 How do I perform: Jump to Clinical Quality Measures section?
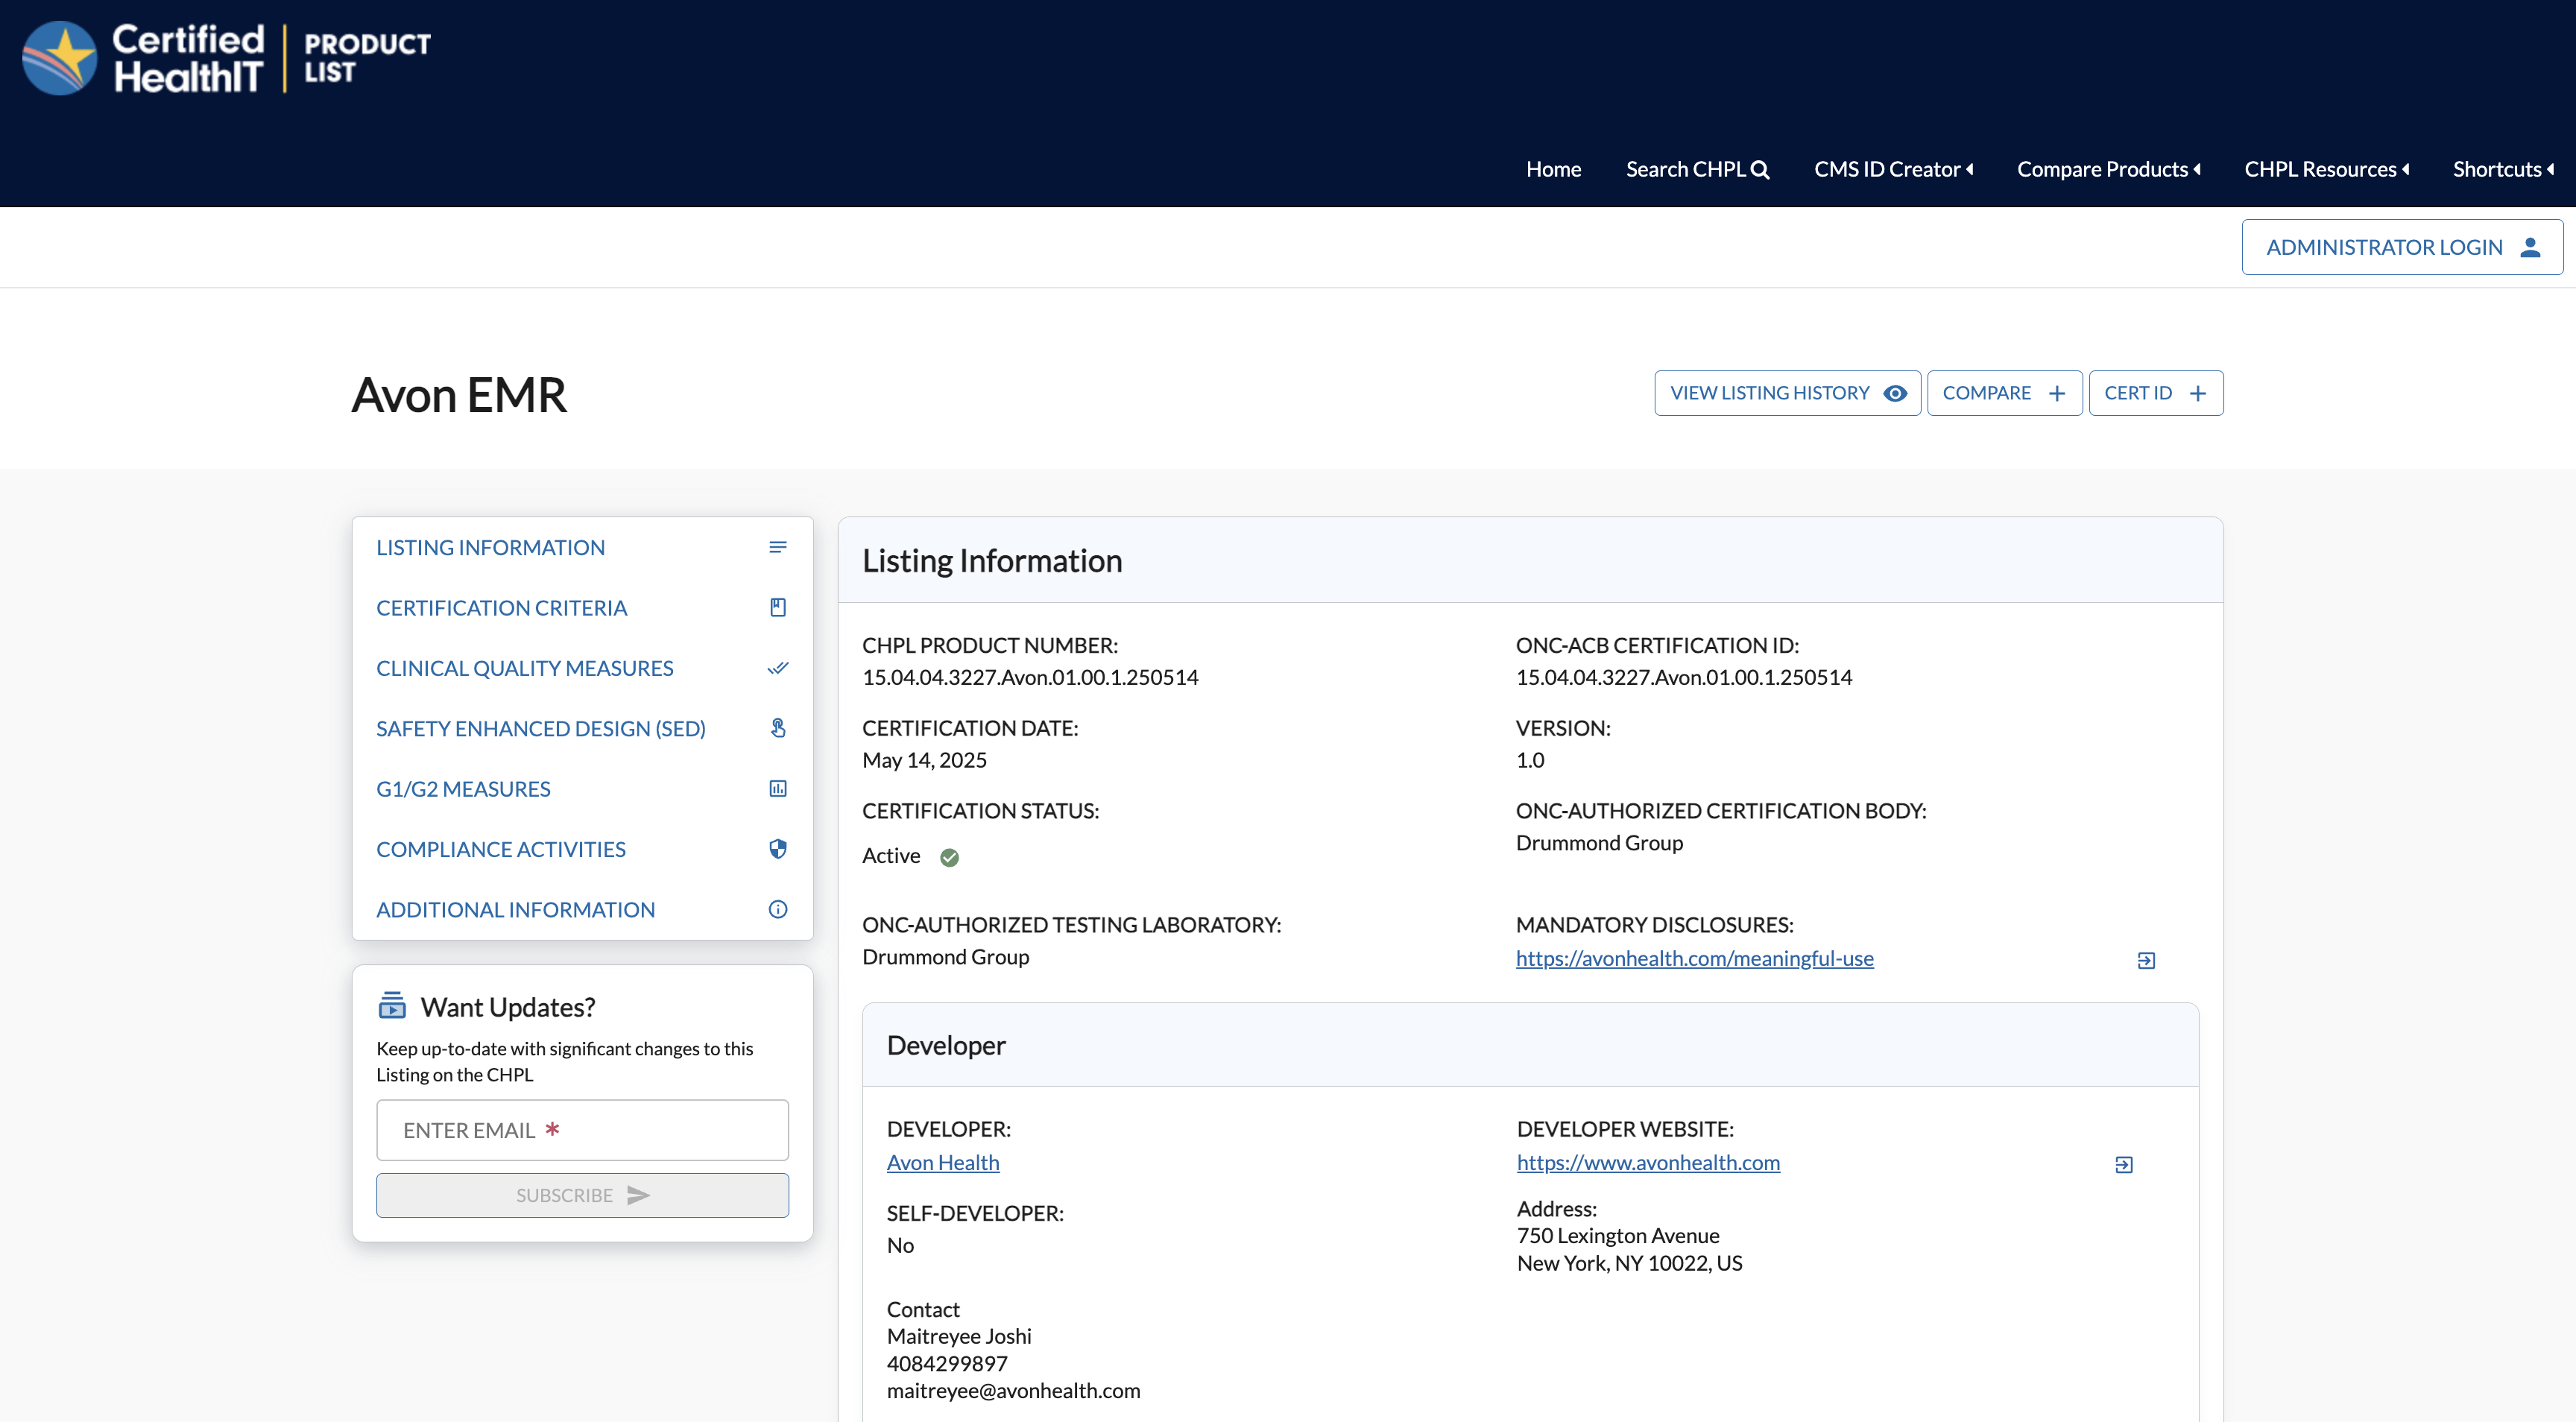[x=582, y=668]
